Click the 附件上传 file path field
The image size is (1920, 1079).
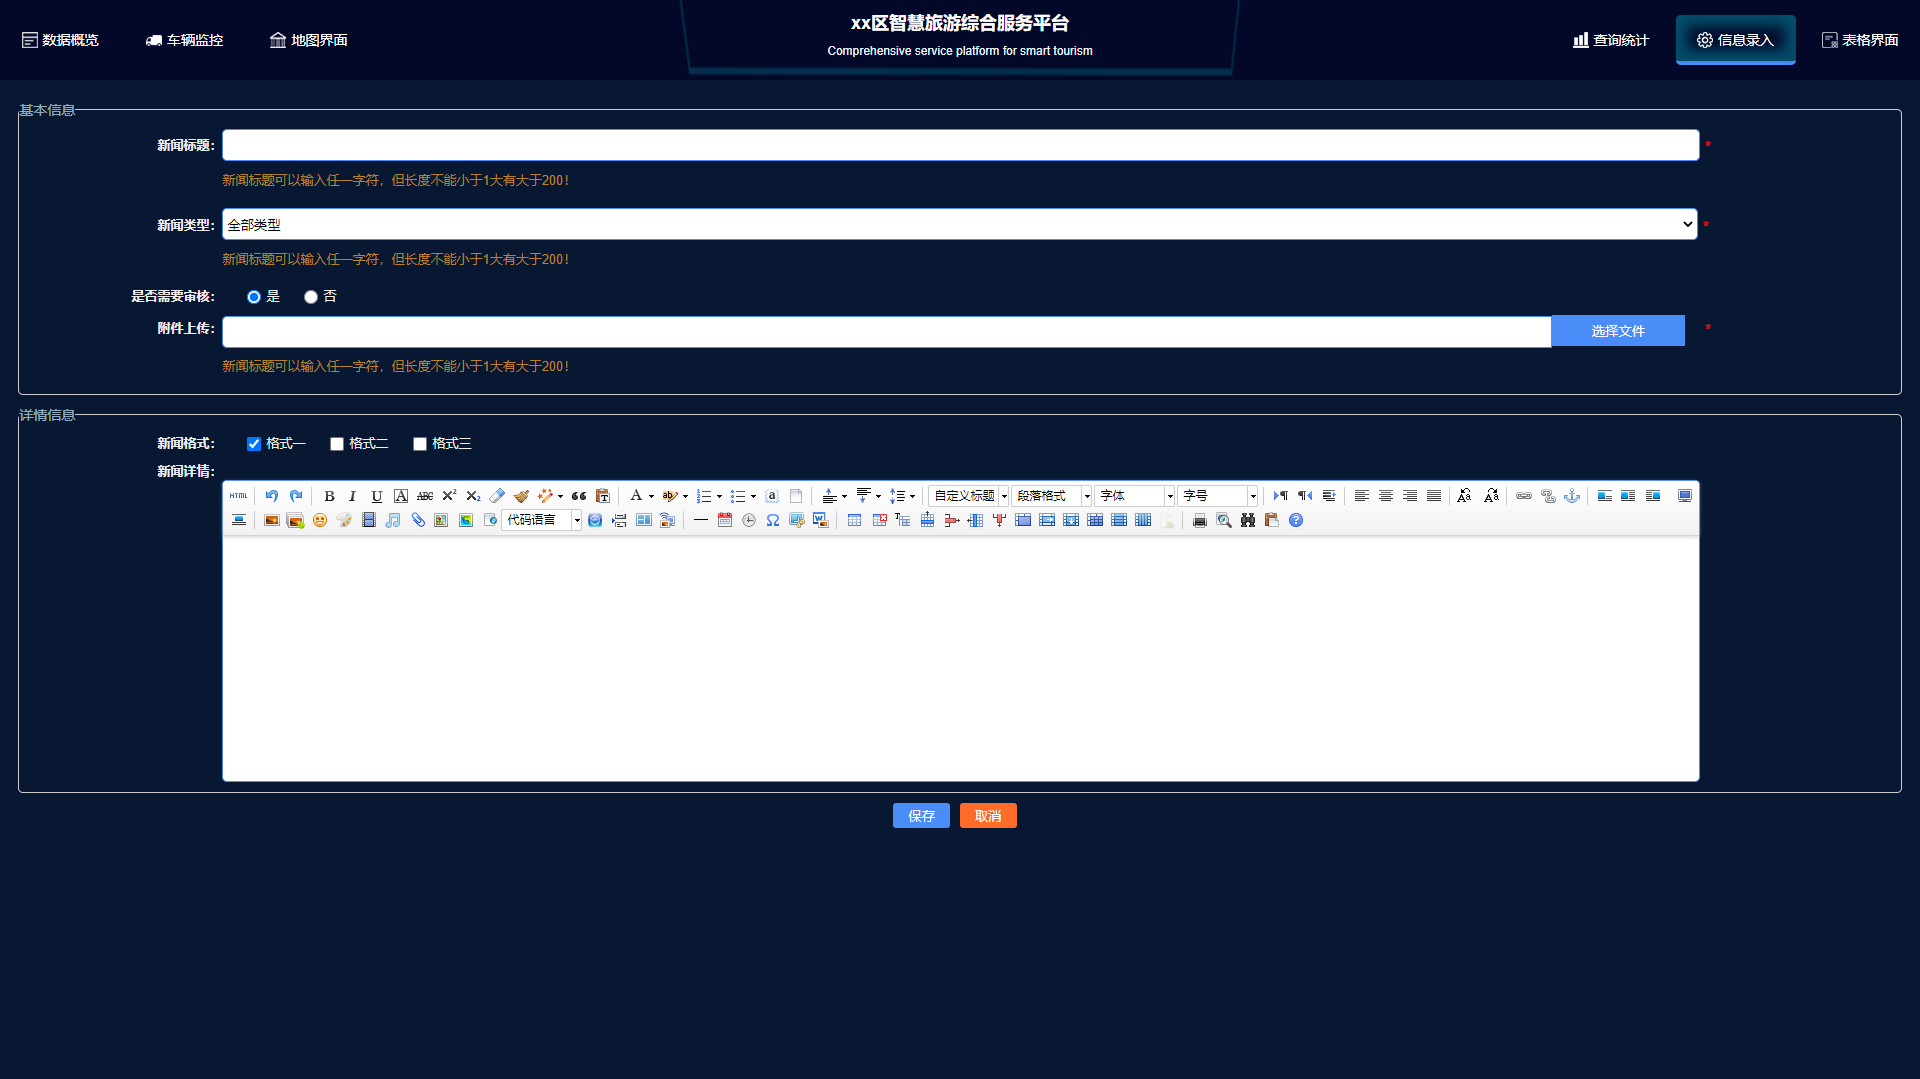click(886, 332)
